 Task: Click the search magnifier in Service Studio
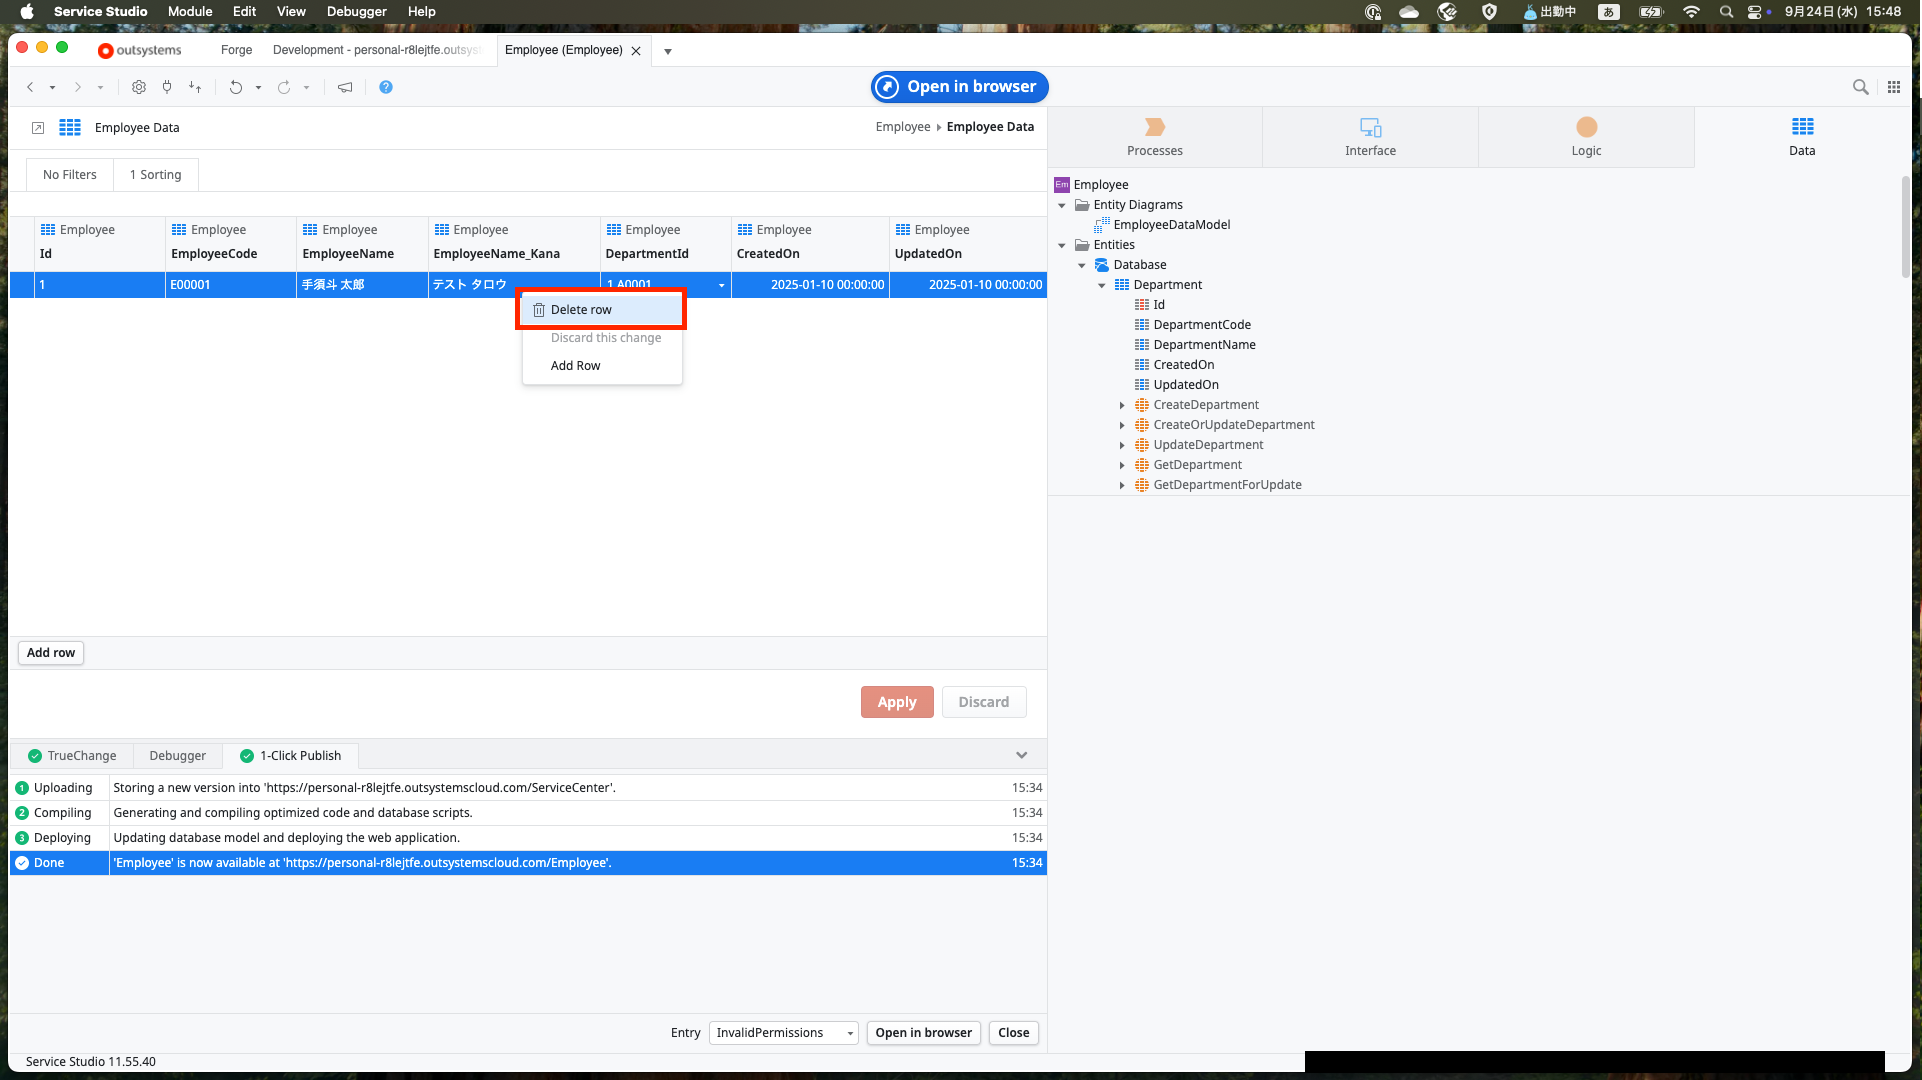1860,87
